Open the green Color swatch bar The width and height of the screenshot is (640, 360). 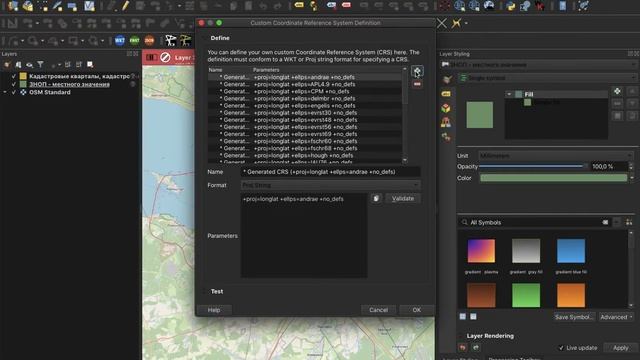pyautogui.click(x=553, y=178)
